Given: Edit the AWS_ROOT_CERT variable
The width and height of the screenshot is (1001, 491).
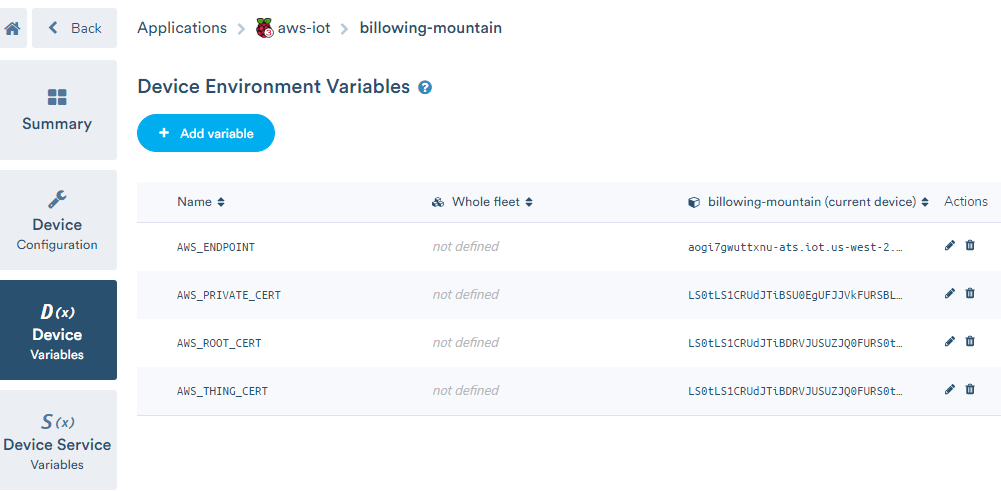Looking at the screenshot, I should (x=950, y=342).
